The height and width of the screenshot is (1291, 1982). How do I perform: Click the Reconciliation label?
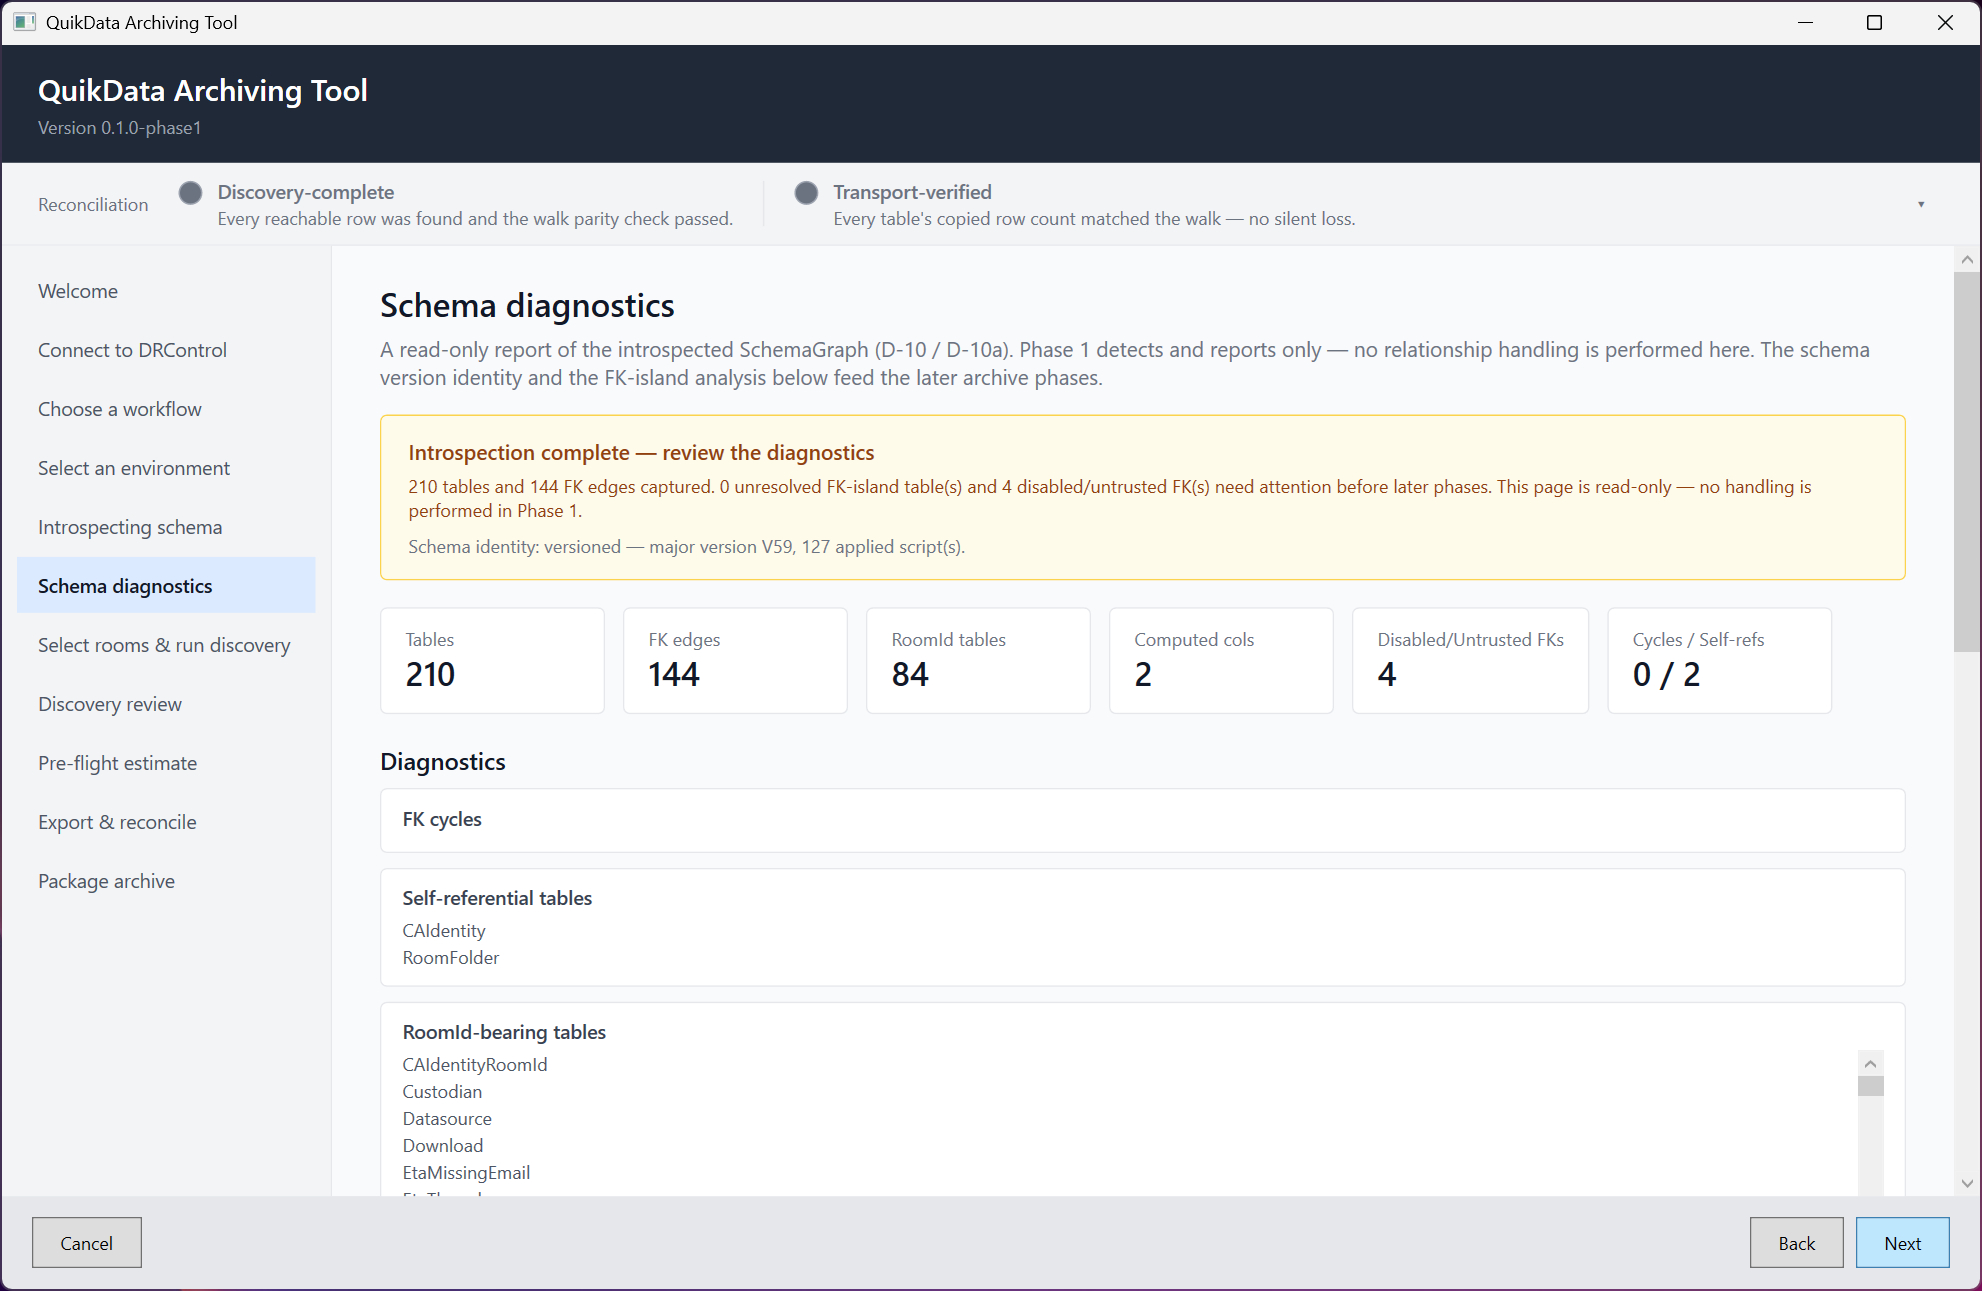click(x=93, y=205)
